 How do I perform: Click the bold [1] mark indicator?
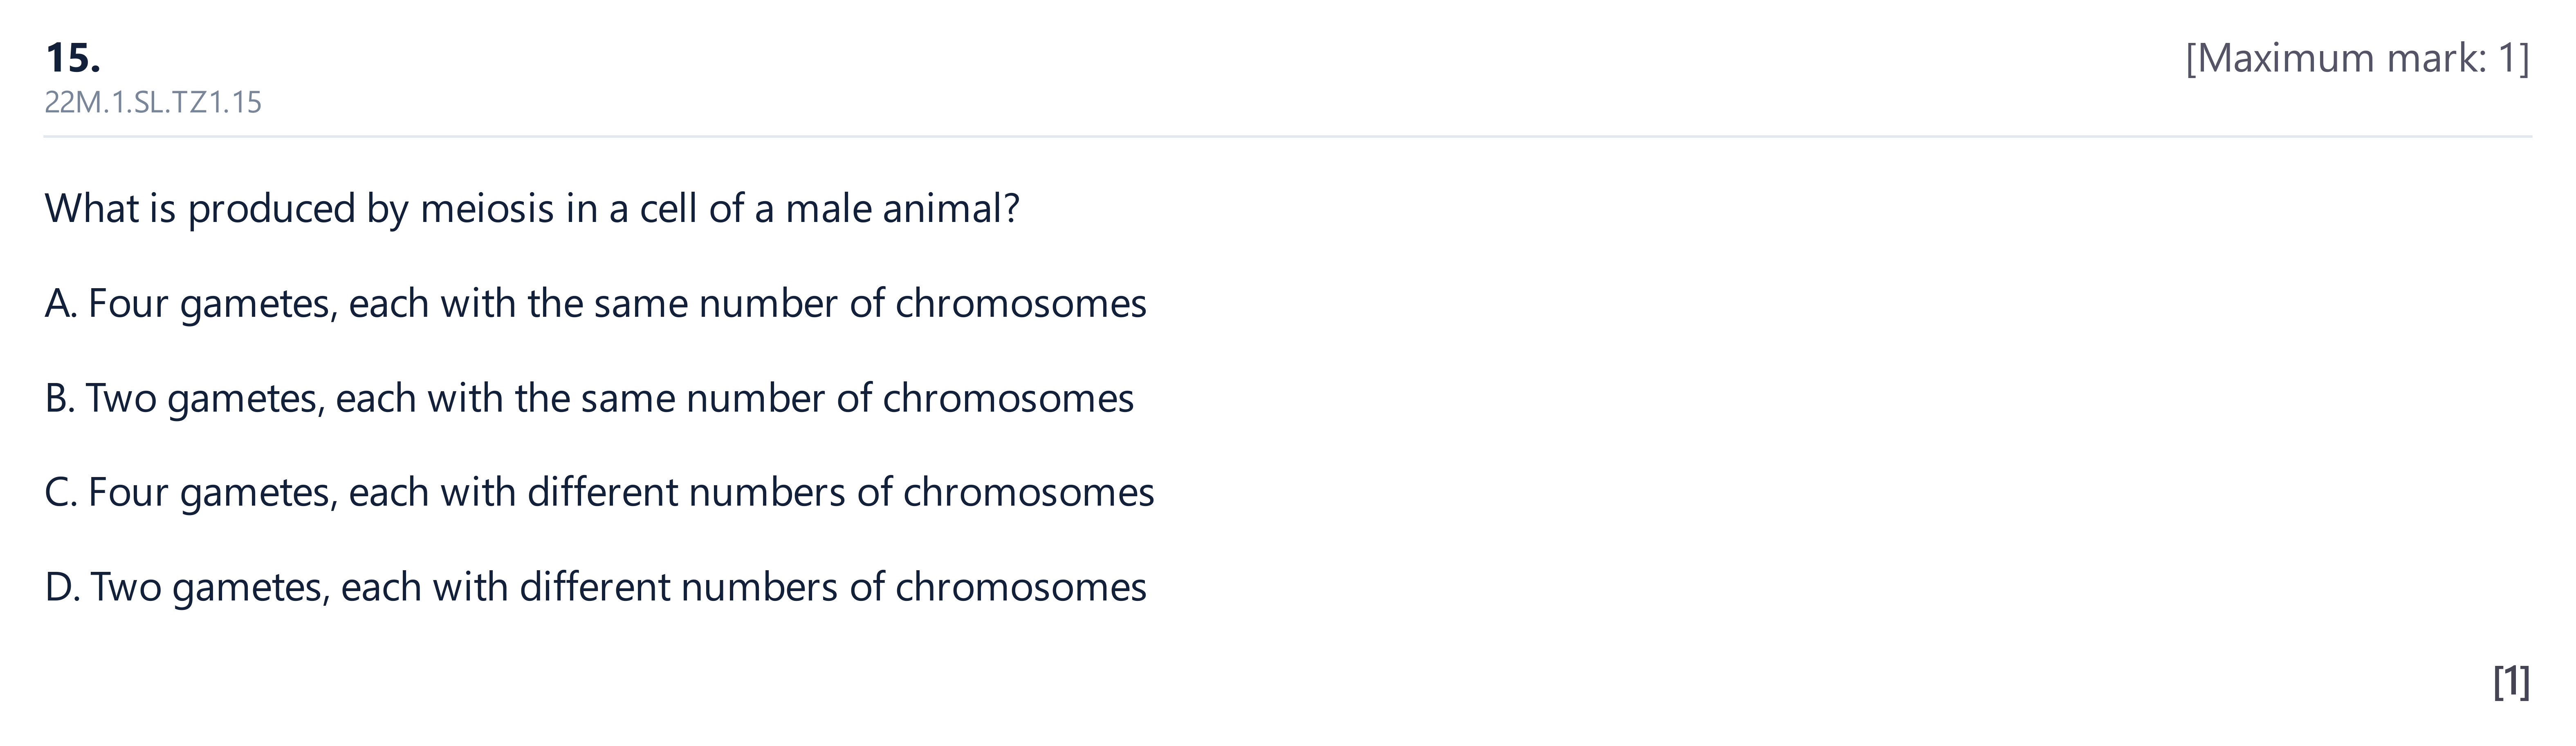tap(2511, 681)
